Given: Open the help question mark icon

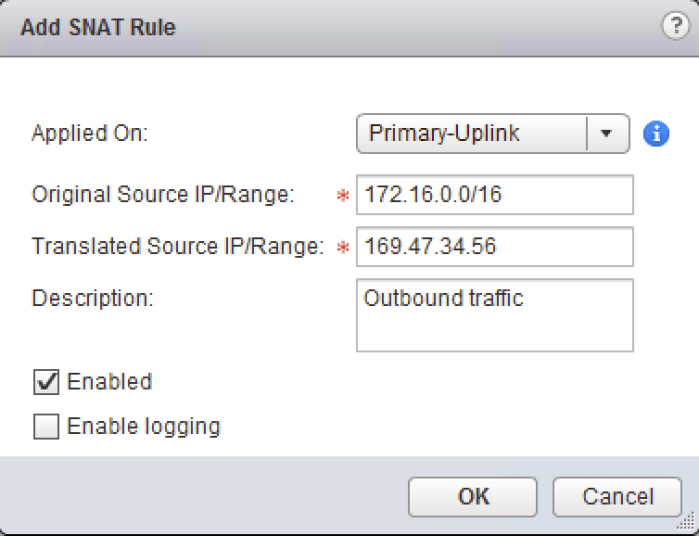Looking at the screenshot, I should pos(676,27).
